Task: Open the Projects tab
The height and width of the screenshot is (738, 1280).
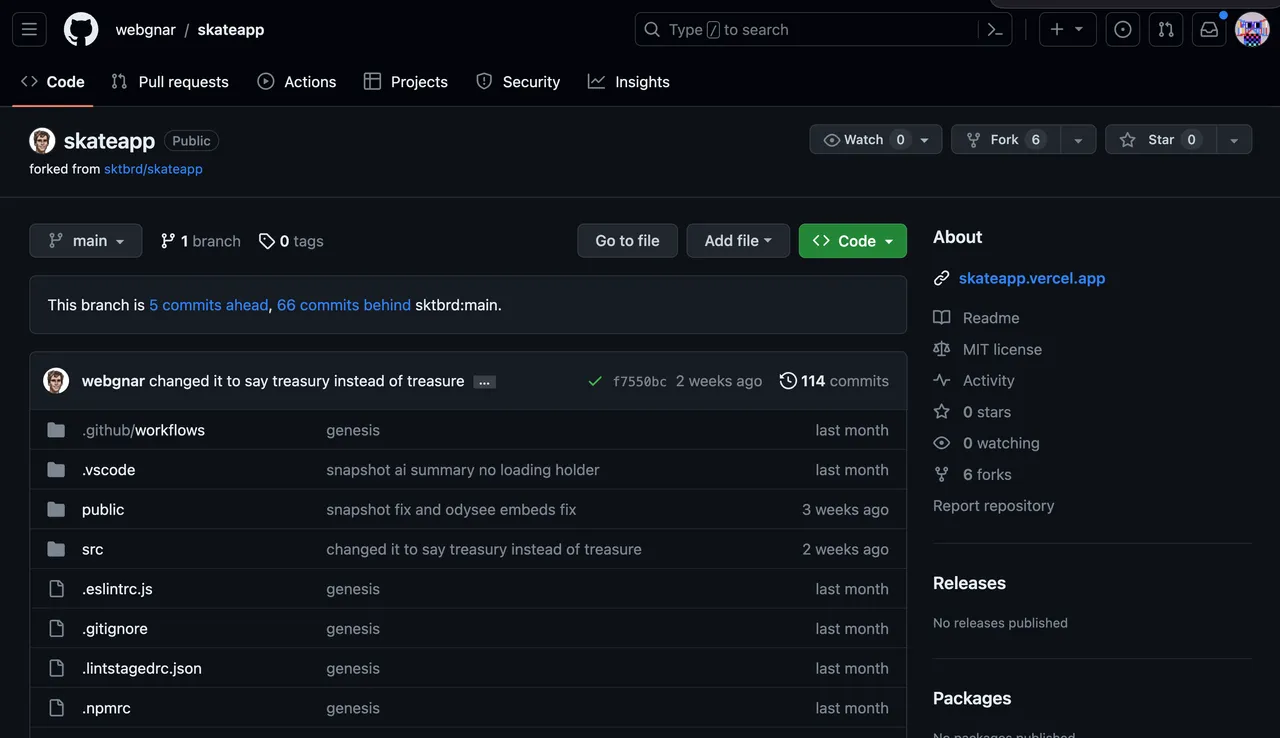Action: (x=406, y=82)
